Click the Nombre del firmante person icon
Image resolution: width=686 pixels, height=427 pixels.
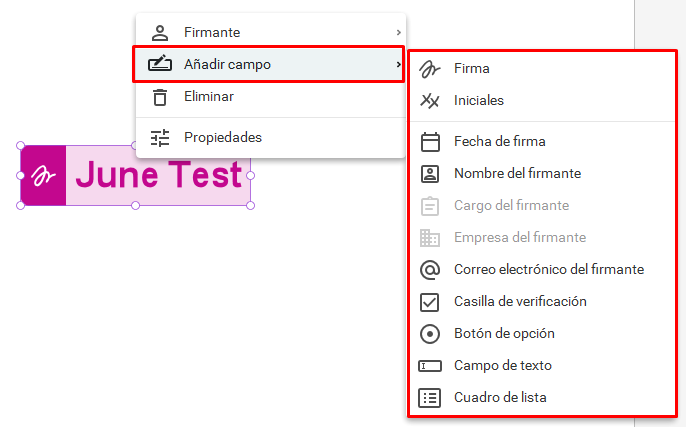430,174
